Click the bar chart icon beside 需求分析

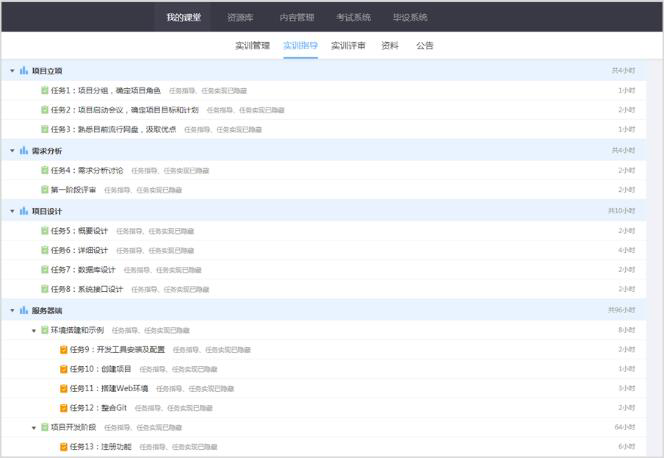(24, 151)
